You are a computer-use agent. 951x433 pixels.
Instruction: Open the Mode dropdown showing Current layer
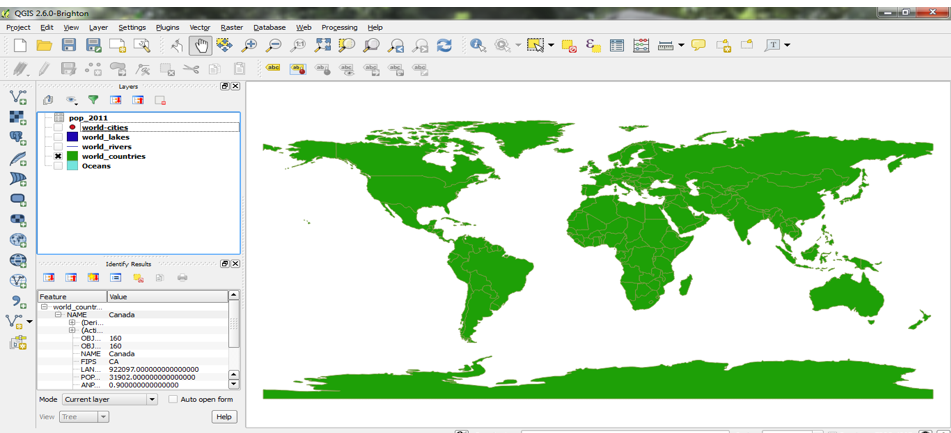(109, 399)
